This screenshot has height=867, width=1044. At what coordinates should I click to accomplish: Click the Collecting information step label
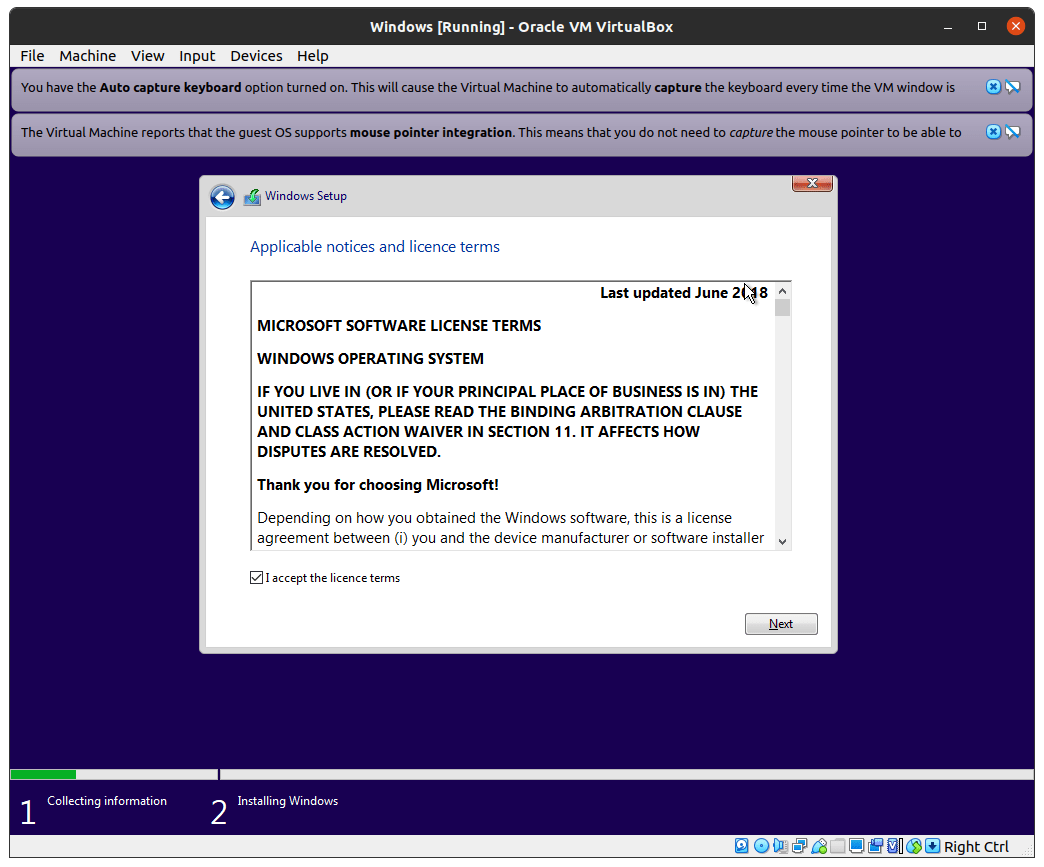[x=107, y=801]
